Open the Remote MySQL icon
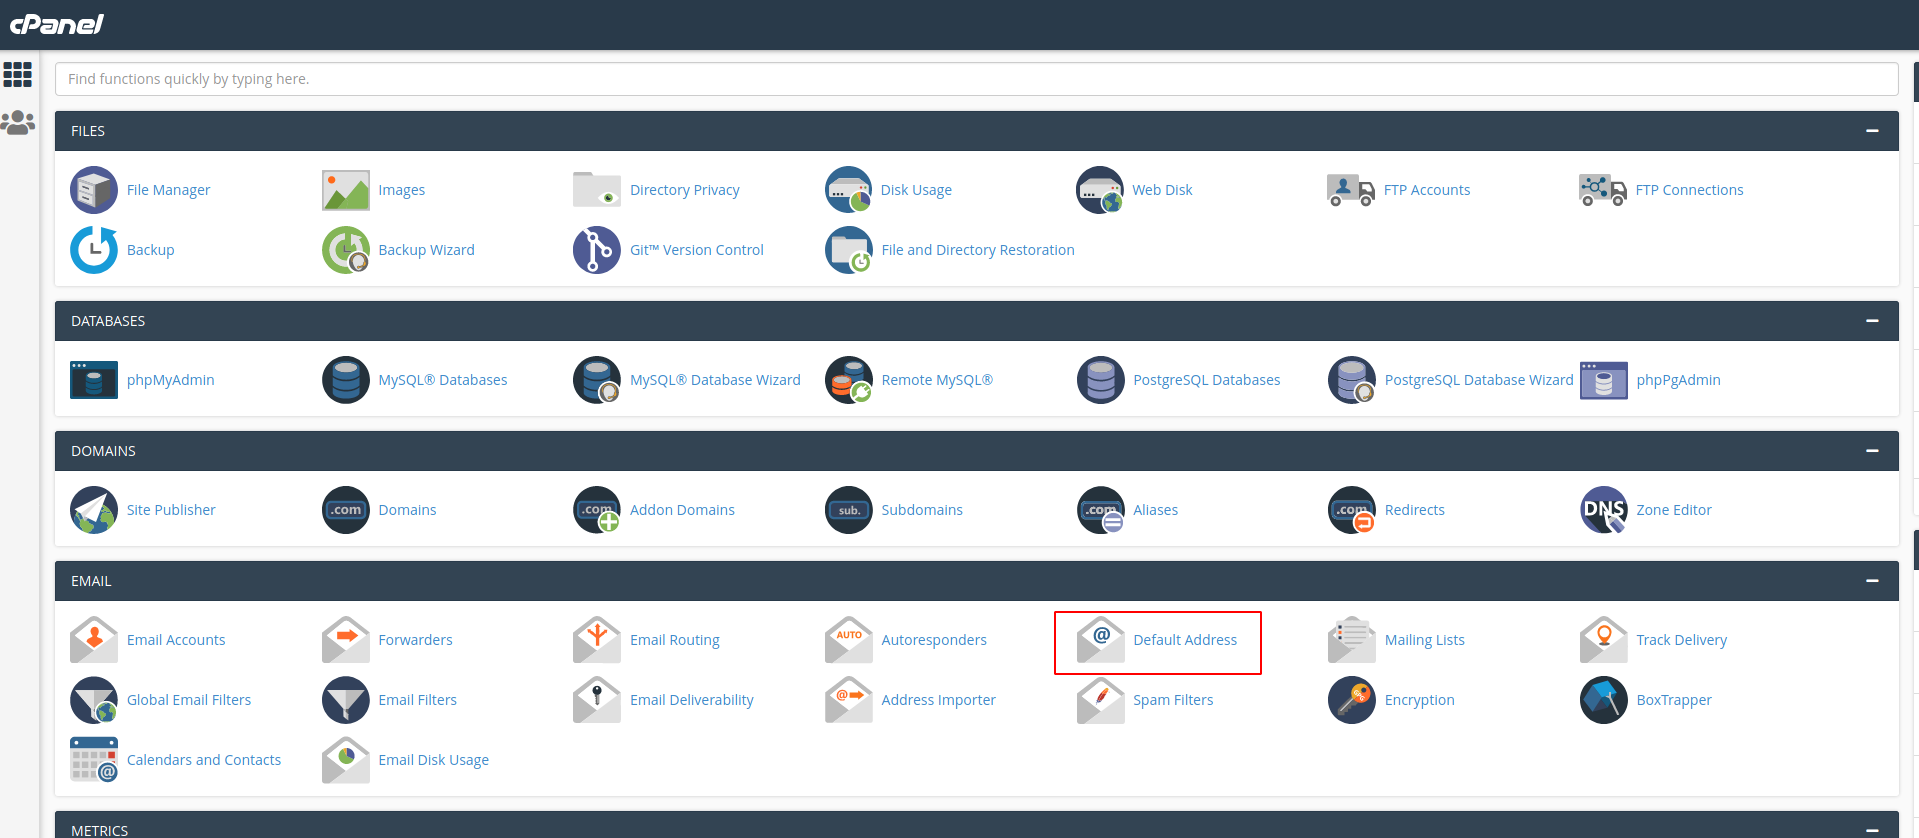Image resolution: width=1919 pixels, height=838 pixels. pos(849,380)
